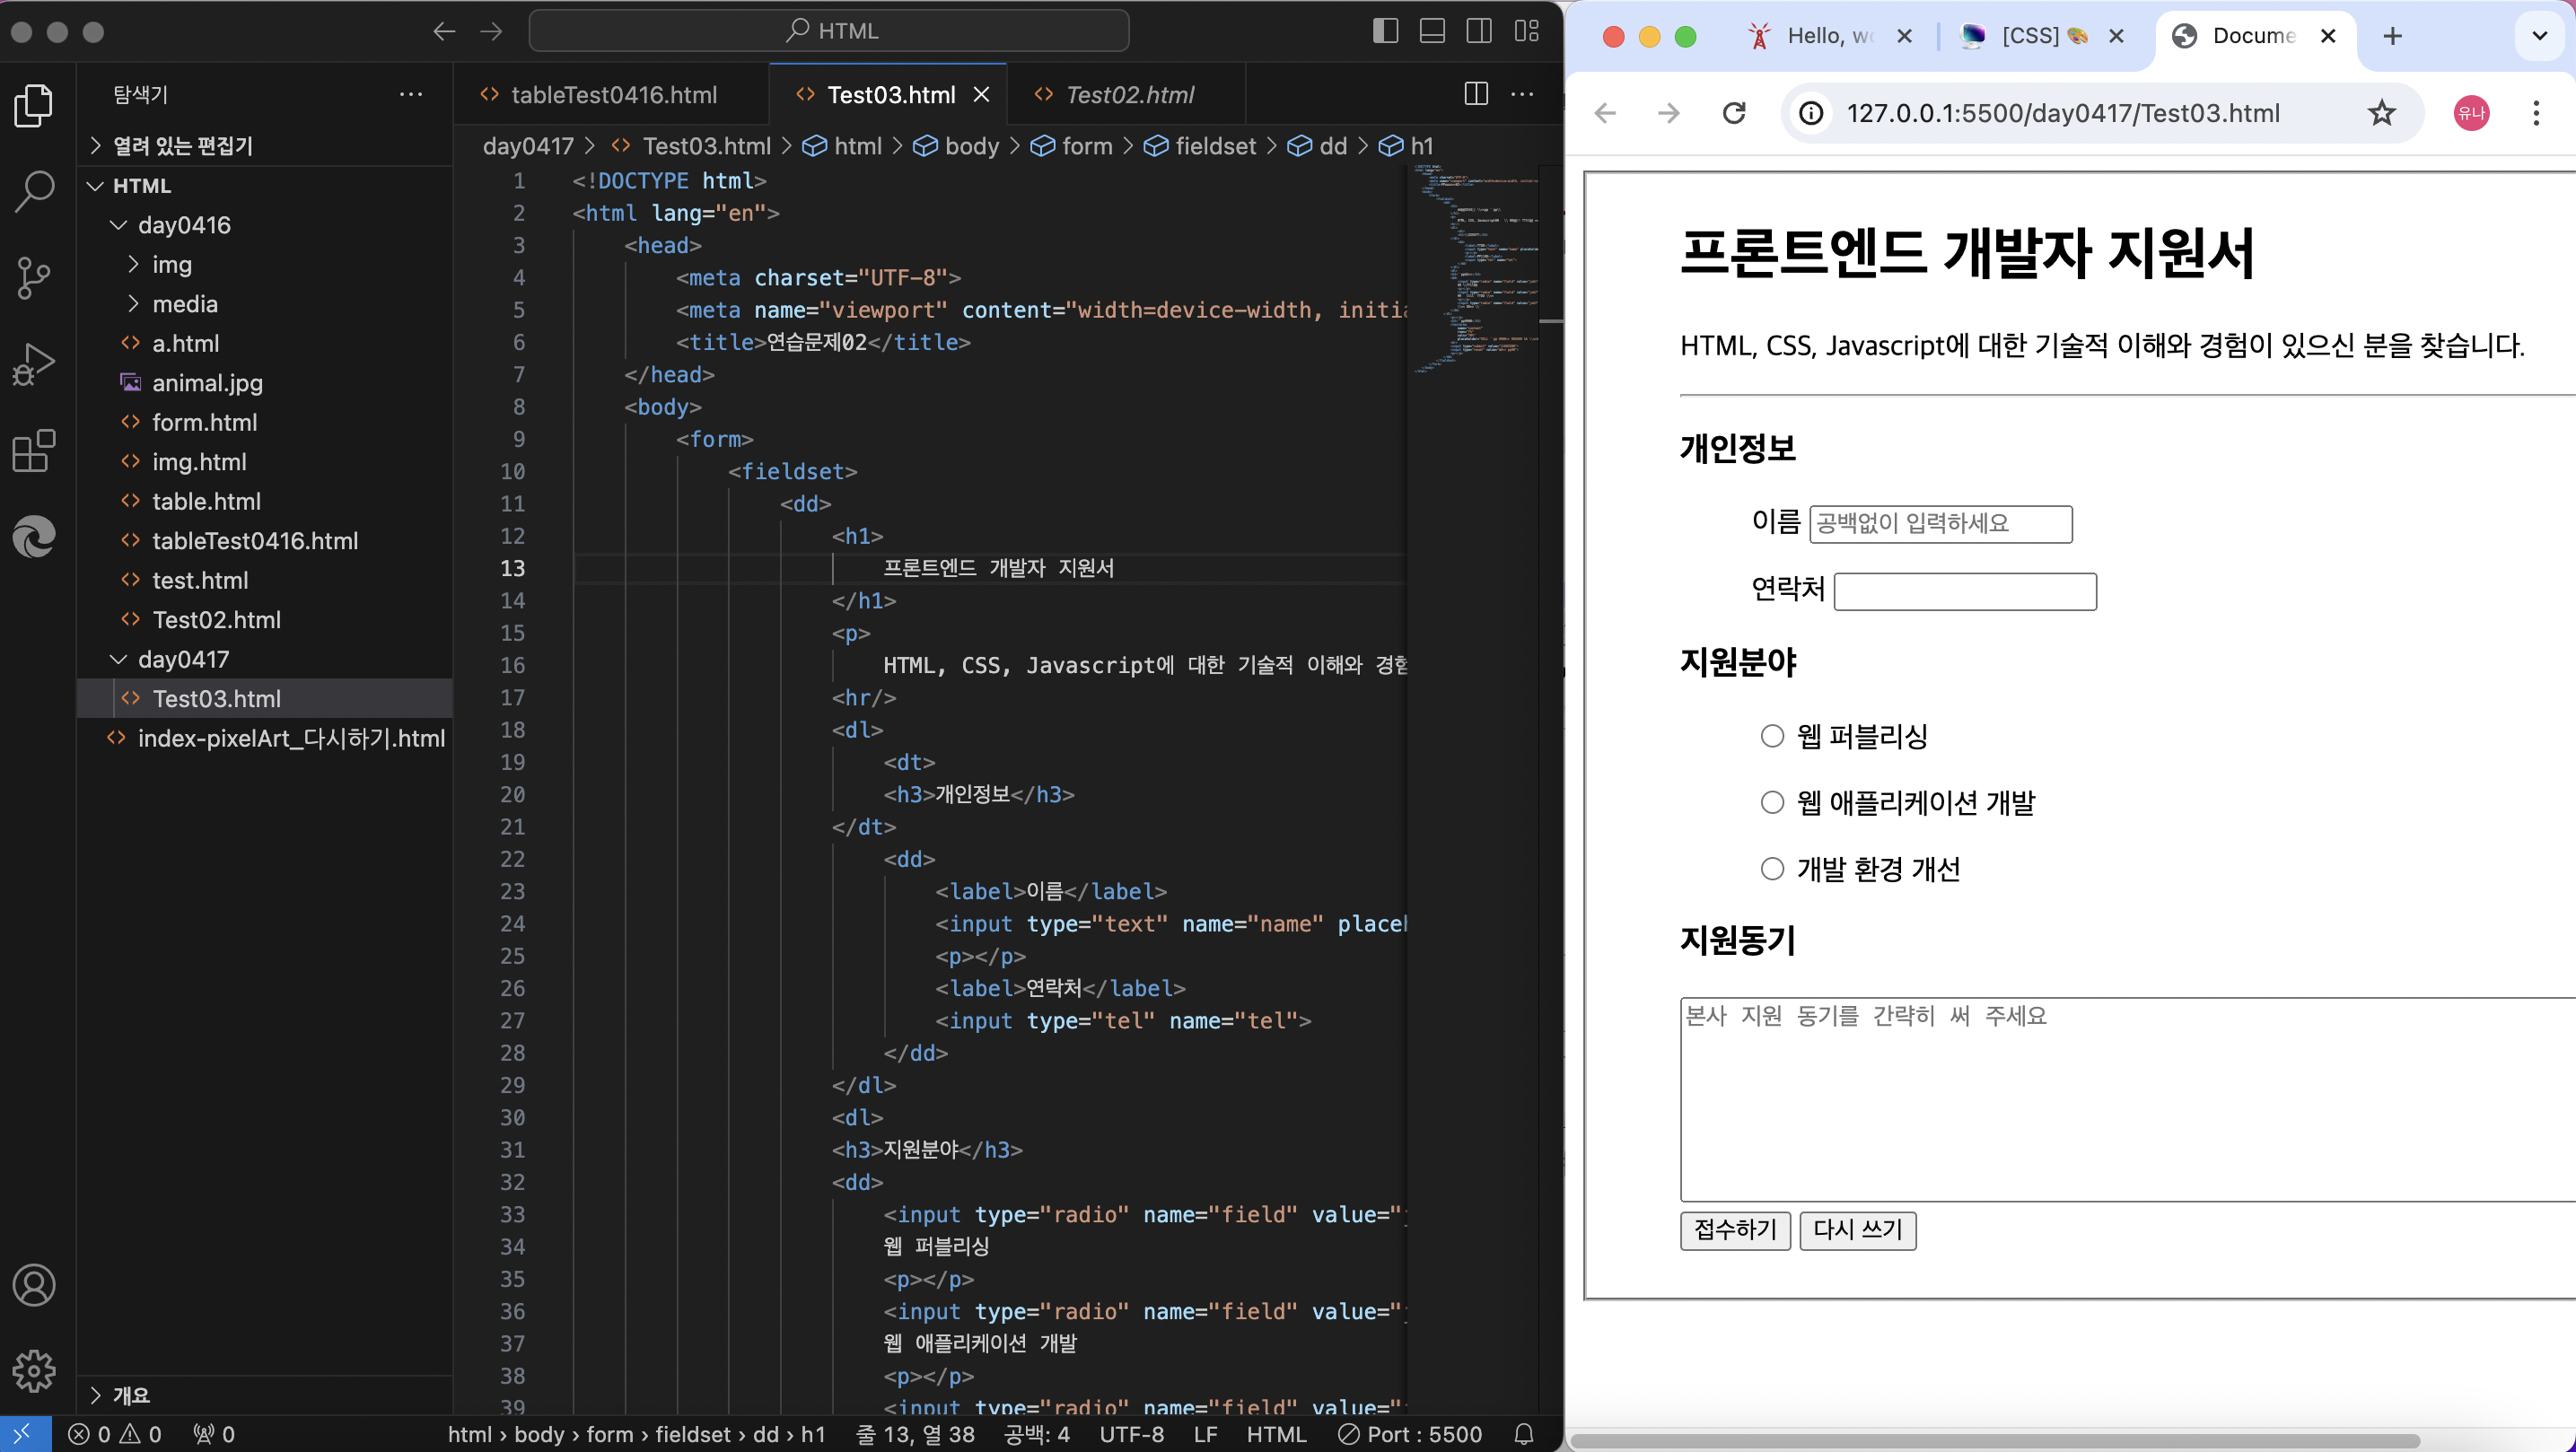Choose the 개발 환경 개선 radio button

coord(1772,868)
